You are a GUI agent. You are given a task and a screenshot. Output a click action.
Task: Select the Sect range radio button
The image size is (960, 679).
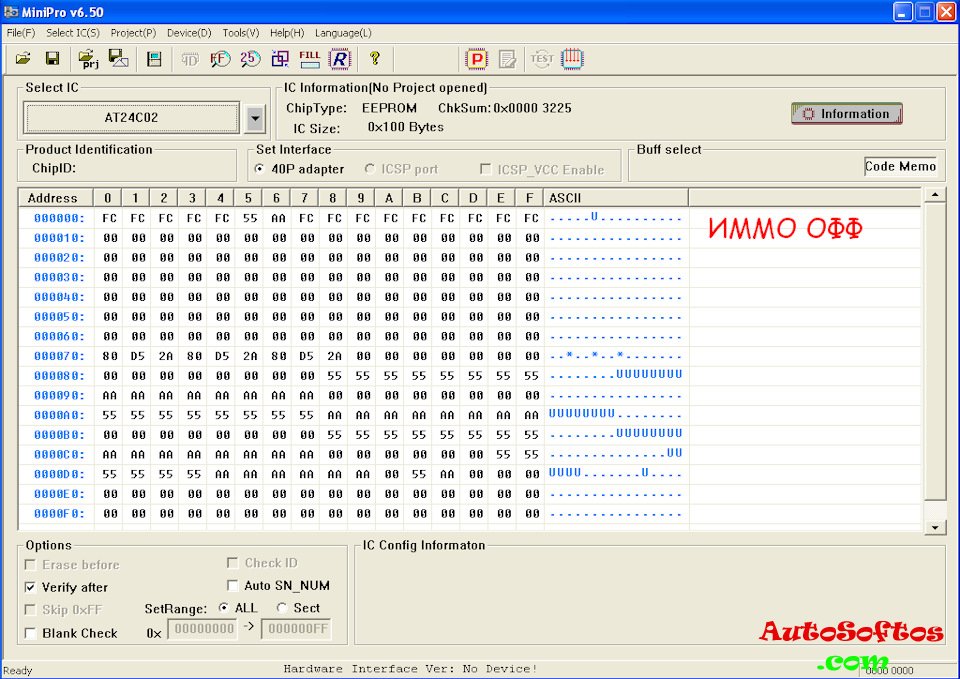click(282, 608)
